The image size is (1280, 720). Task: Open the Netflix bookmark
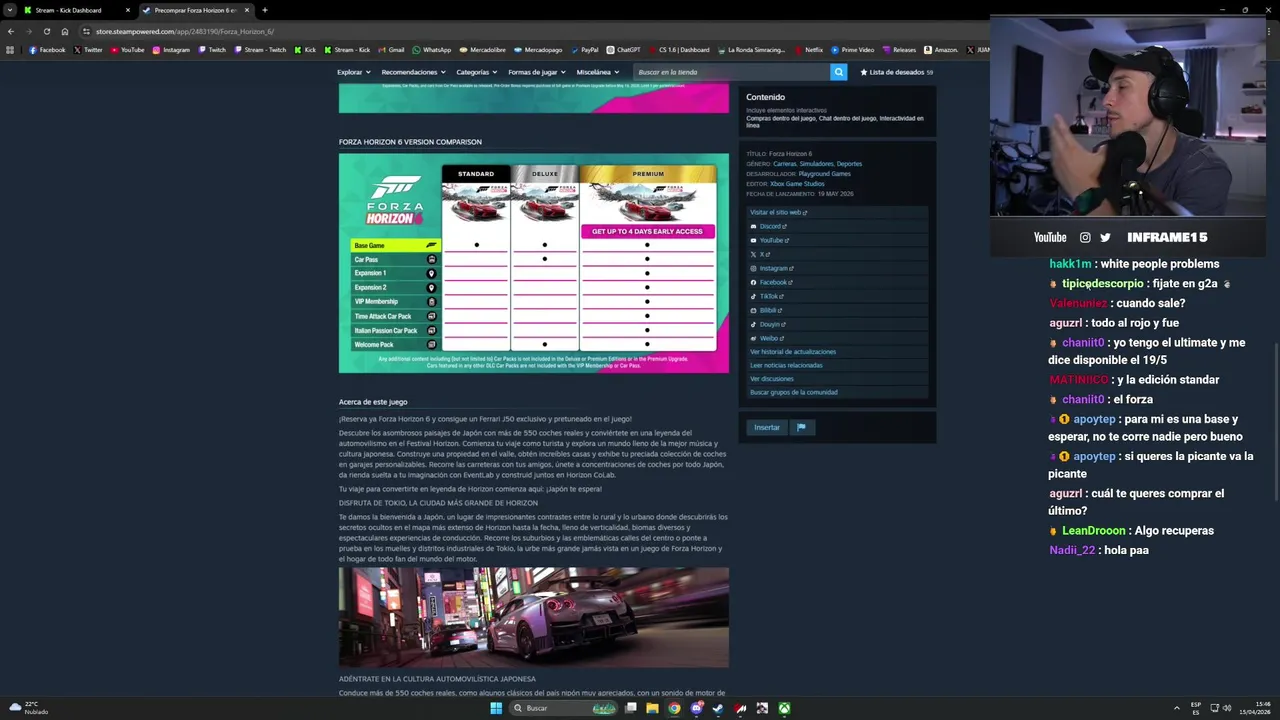[x=808, y=50]
